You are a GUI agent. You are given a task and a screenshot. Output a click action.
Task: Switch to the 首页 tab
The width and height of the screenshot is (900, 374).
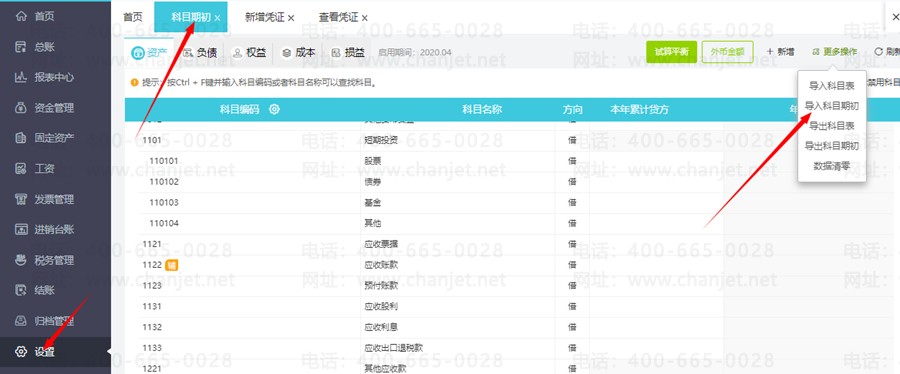click(133, 17)
